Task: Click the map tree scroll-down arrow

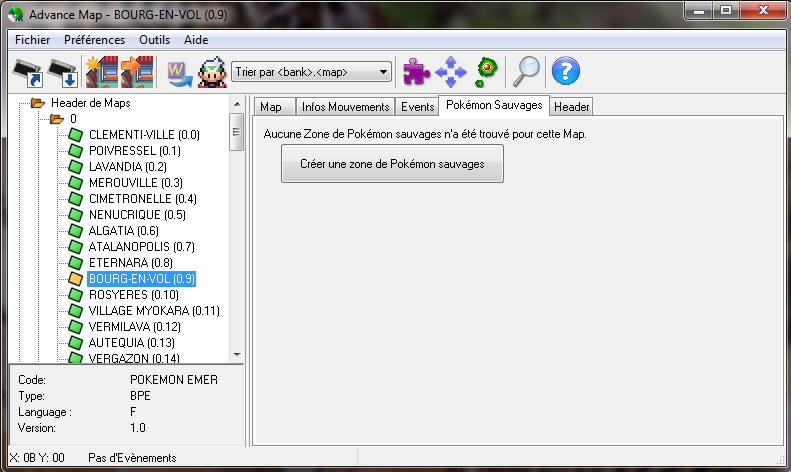Action: click(237, 354)
